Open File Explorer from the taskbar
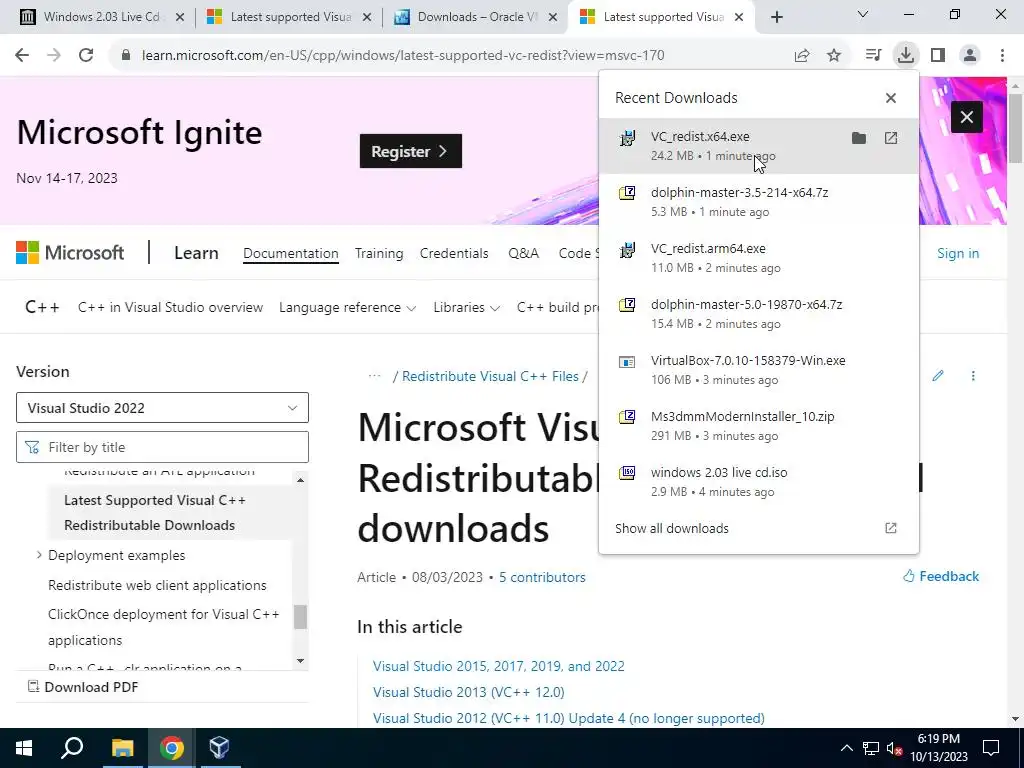 tap(122, 748)
